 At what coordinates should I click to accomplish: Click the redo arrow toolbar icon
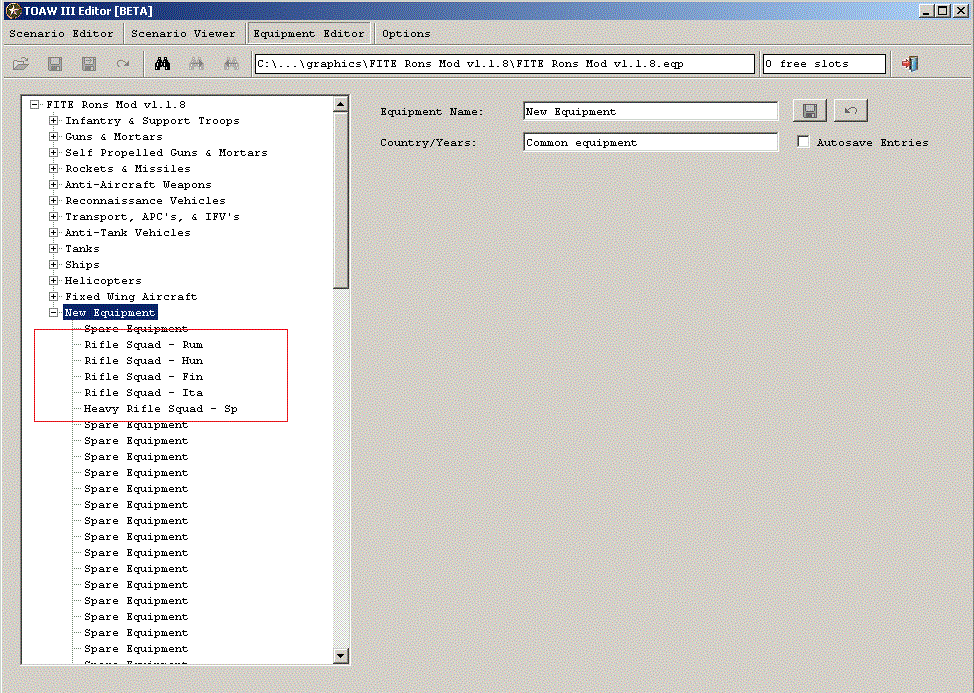point(122,63)
